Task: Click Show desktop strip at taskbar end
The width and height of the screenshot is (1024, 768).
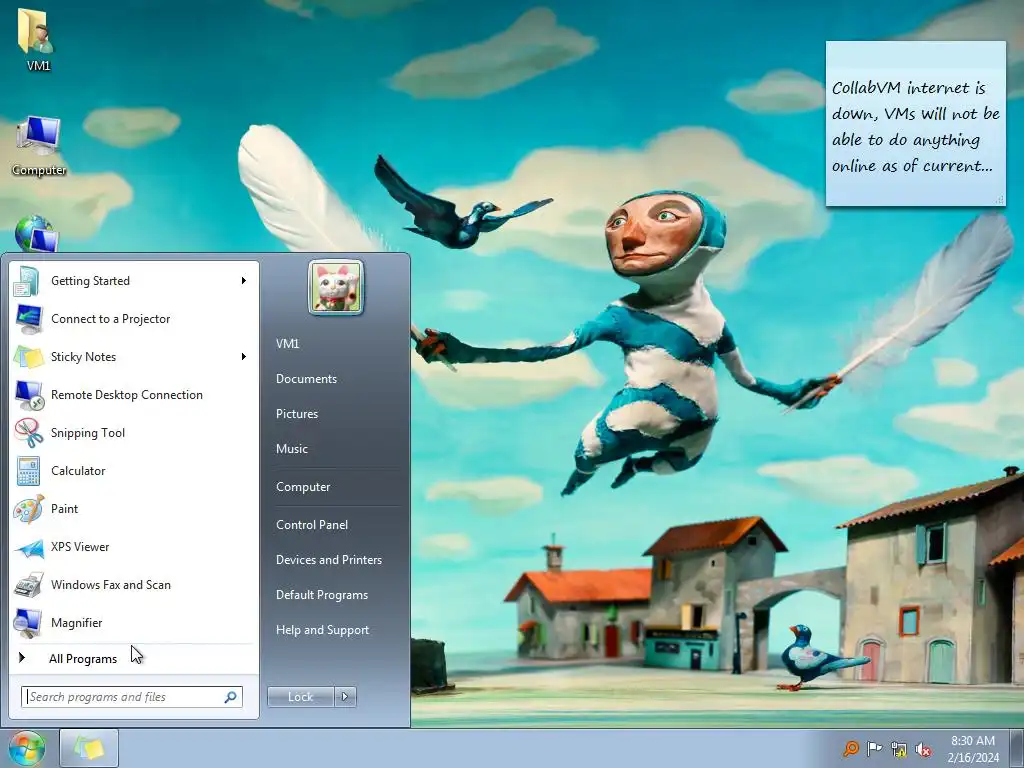Action: click(x=1017, y=748)
